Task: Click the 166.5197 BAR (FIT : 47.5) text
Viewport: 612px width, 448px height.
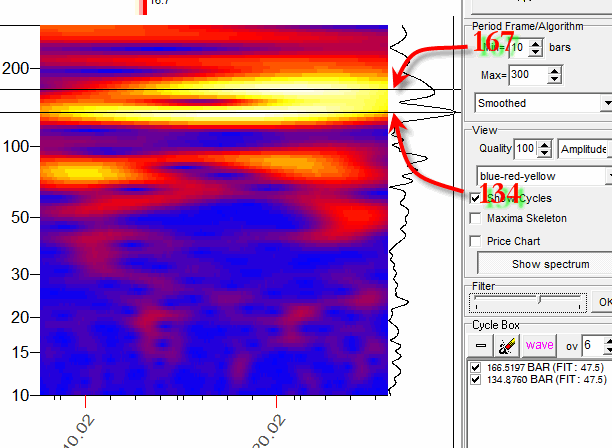Action: (x=545, y=367)
